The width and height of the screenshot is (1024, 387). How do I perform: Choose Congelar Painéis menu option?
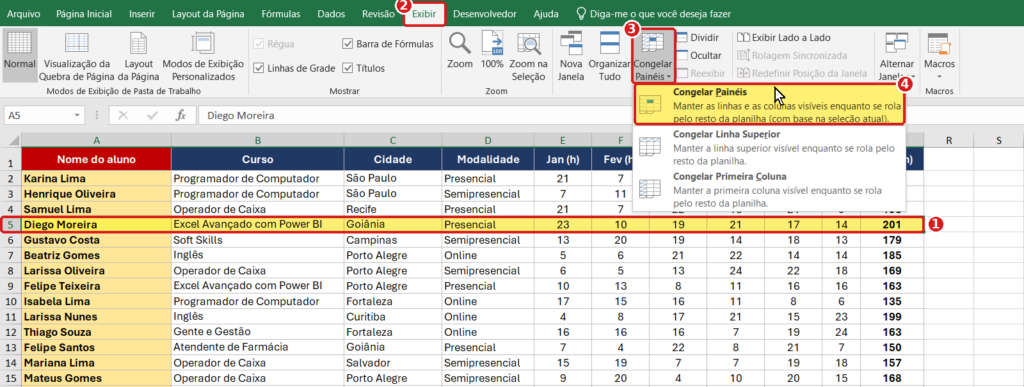point(769,105)
